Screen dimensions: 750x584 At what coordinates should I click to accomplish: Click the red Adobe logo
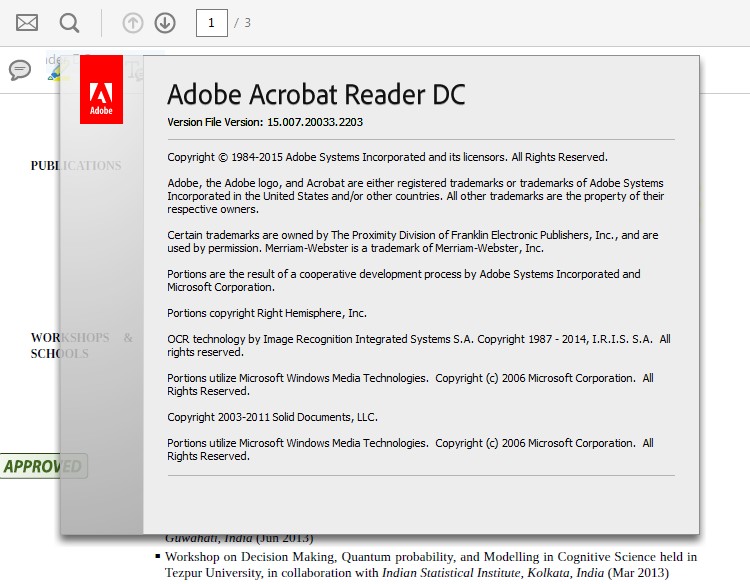pyautogui.click(x=101, y=89)
